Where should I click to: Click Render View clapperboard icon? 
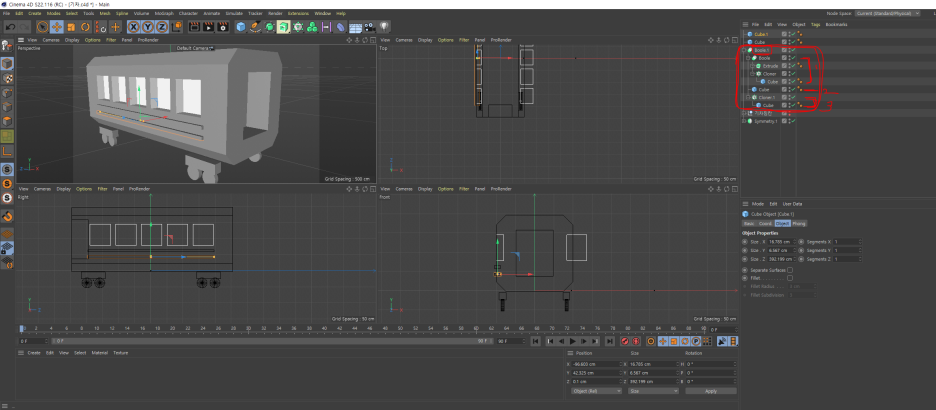coord(194,27)
